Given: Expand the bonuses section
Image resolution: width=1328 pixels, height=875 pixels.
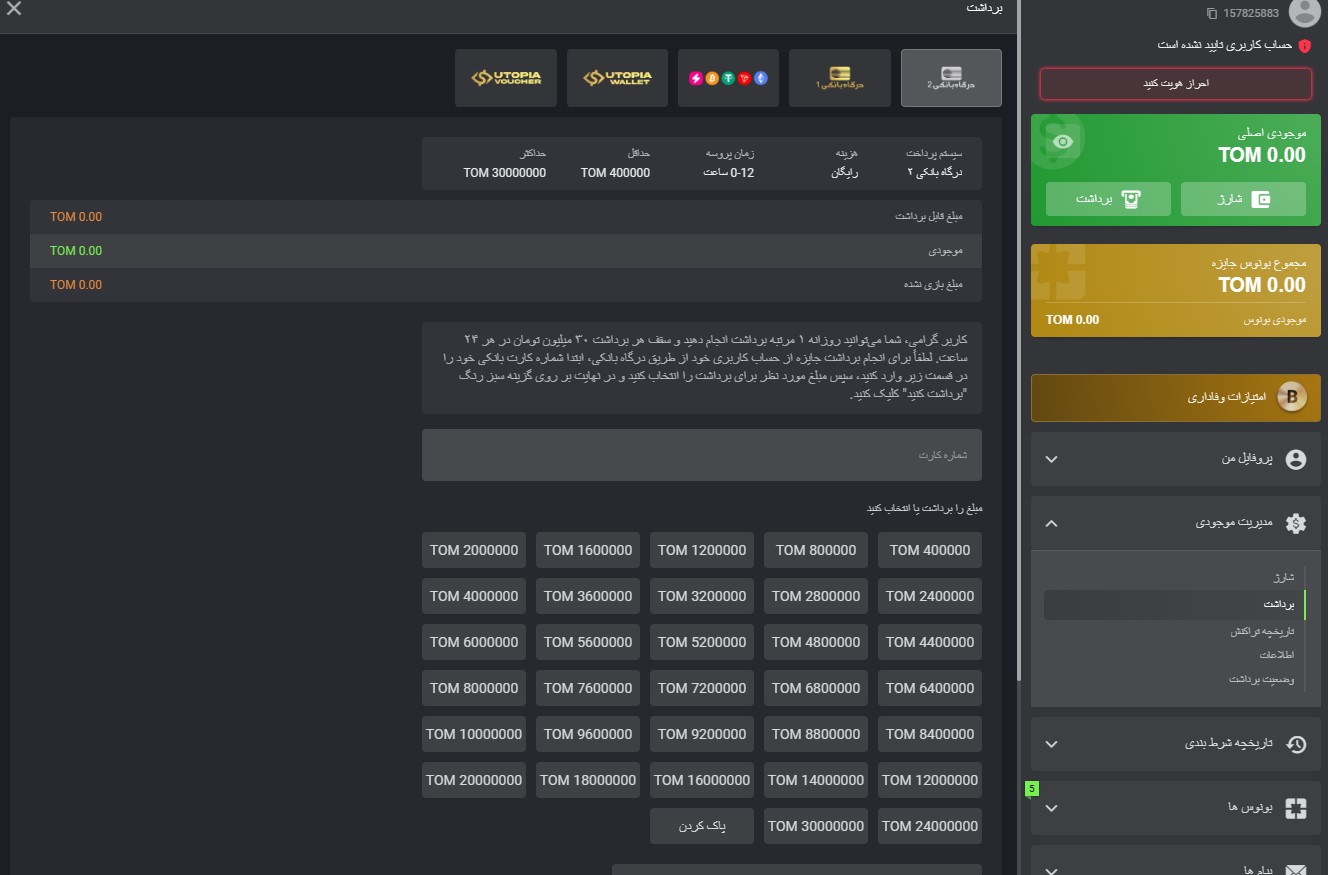Looking at the screenshot, I should pyautogui.click(x=1051, y=808).
